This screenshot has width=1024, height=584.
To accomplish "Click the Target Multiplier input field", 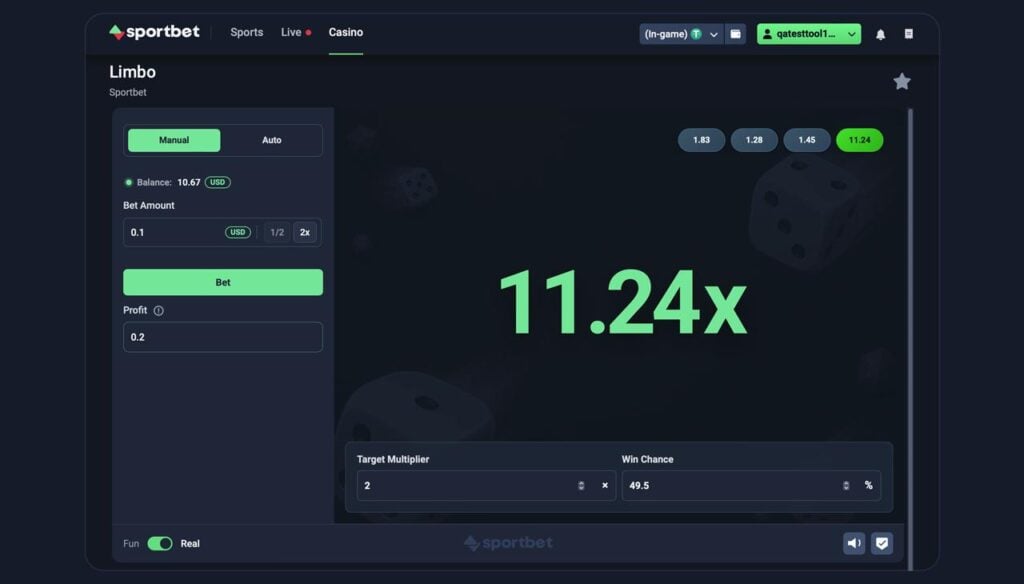I will 486,485.
